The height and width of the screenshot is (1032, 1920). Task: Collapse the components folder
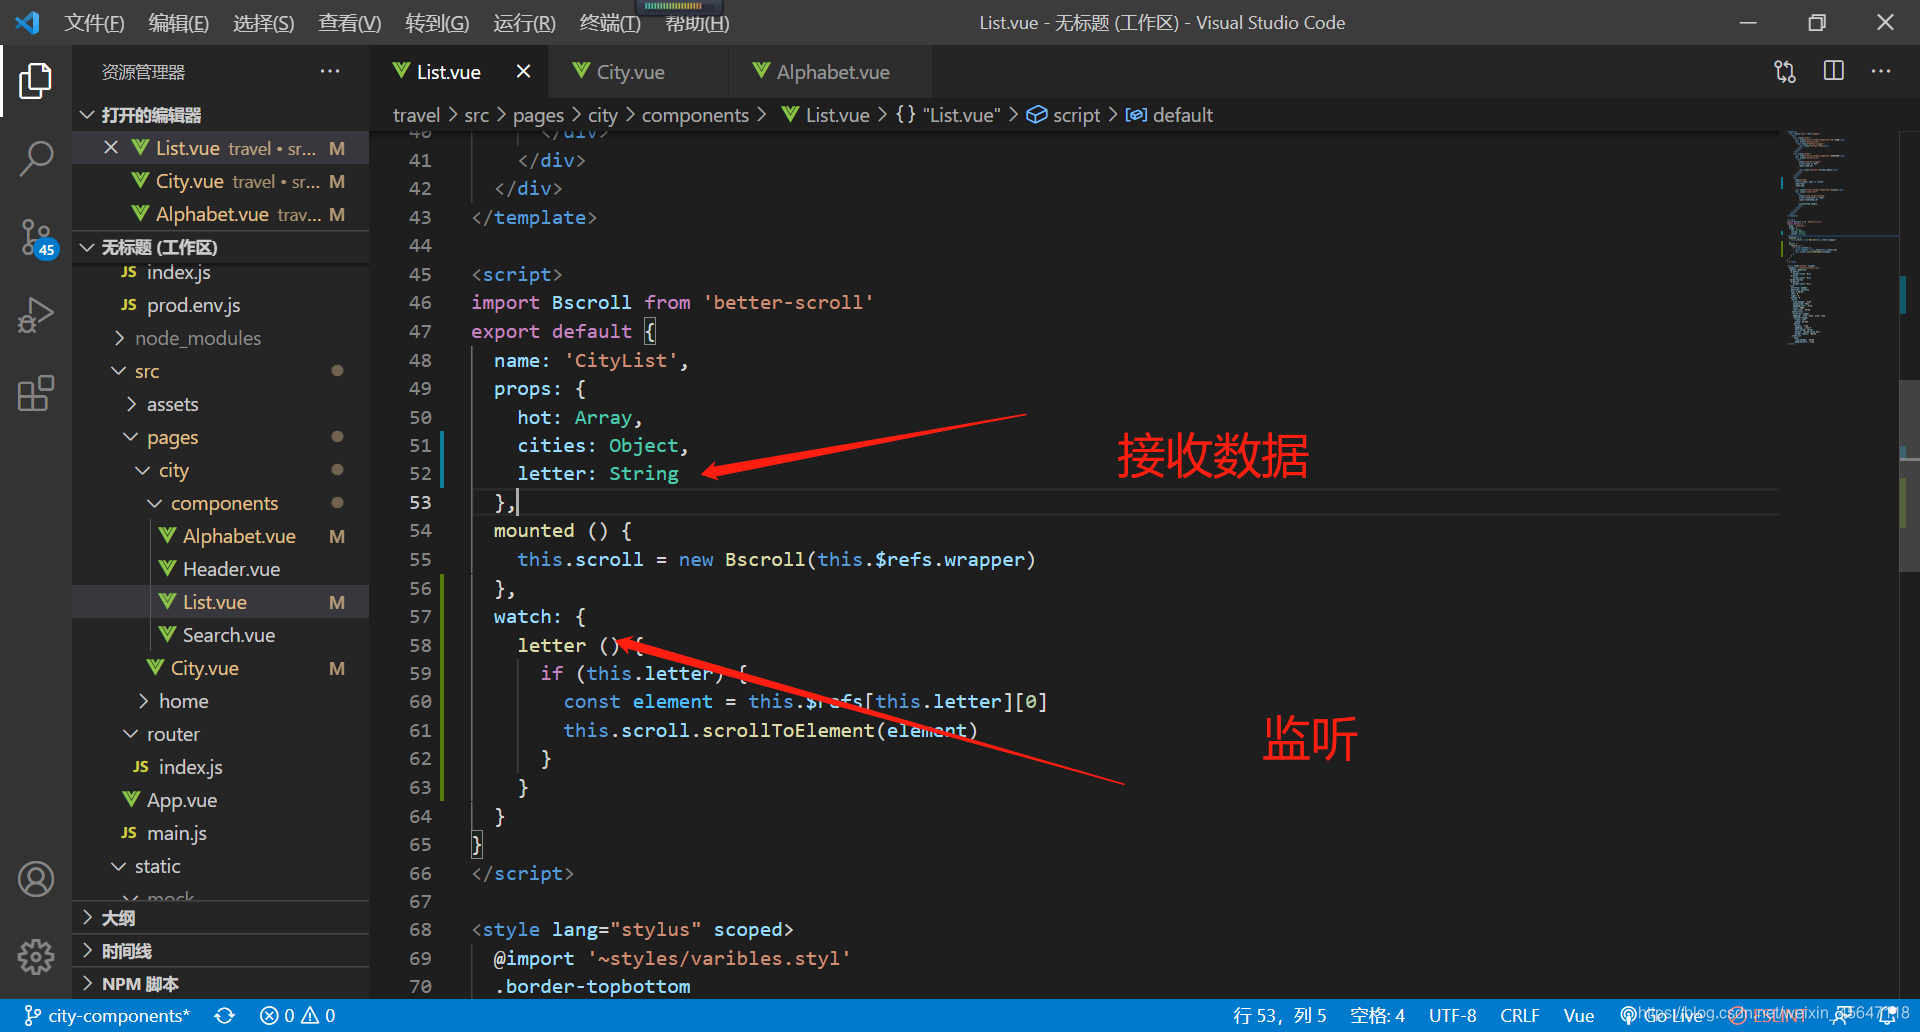224,503
